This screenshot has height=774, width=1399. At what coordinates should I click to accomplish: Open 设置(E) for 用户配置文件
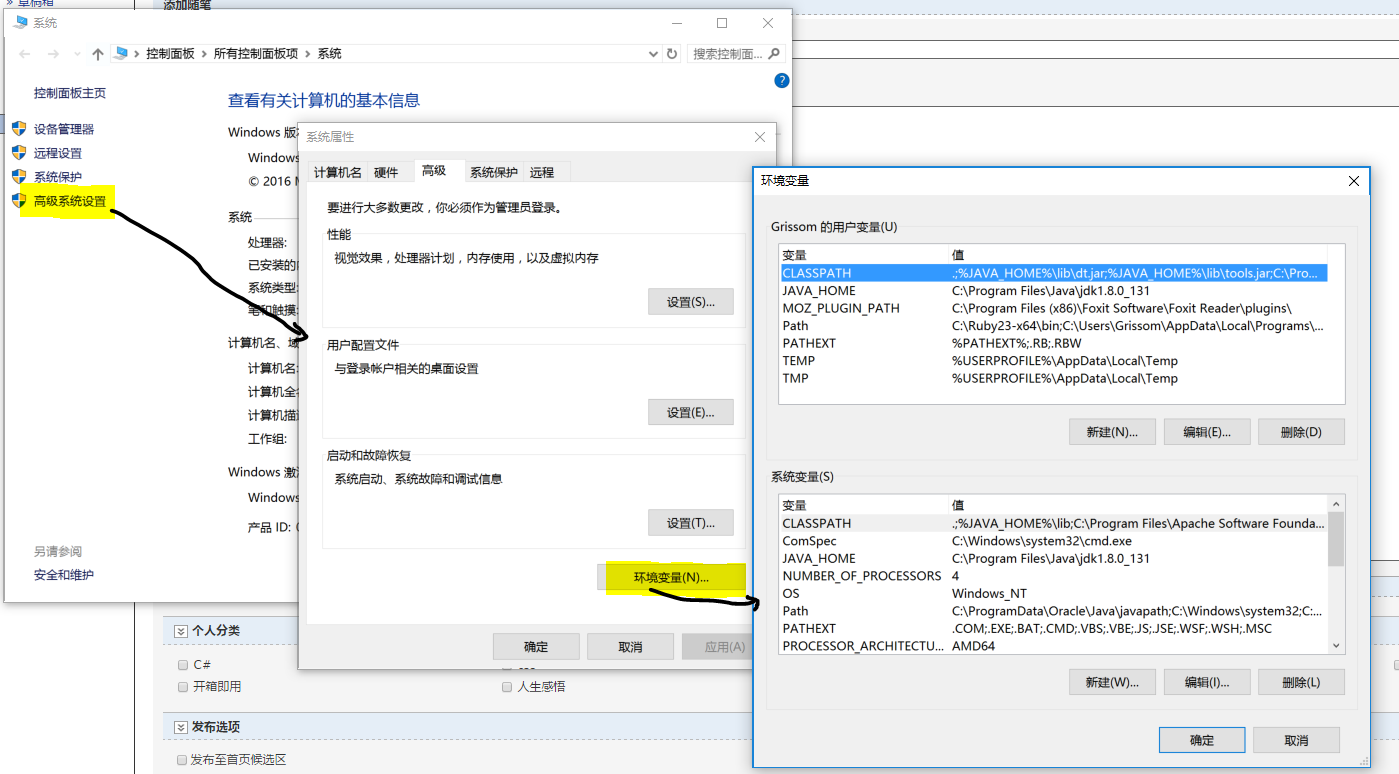tap(691, 412)
